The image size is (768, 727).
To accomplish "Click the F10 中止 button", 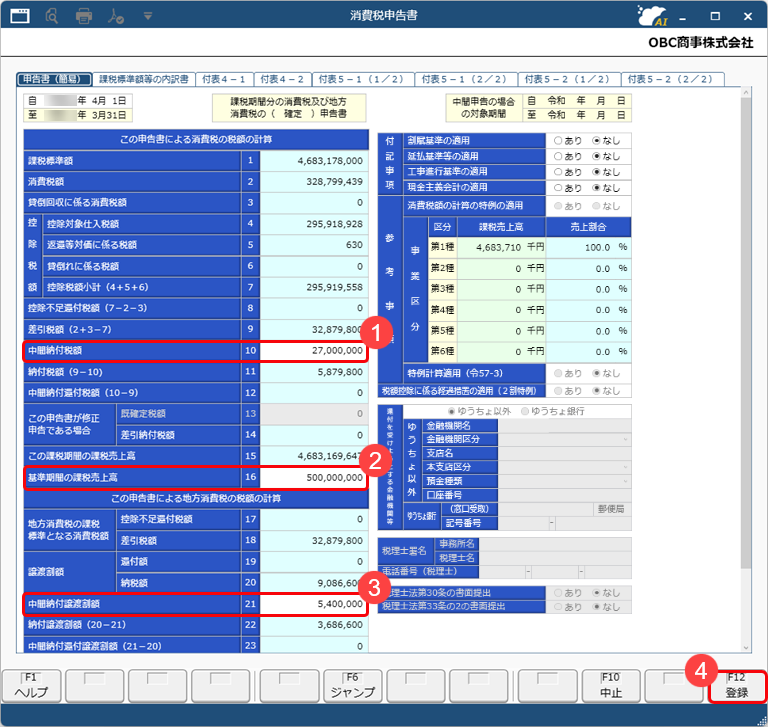I will click(x=611, y=685).
